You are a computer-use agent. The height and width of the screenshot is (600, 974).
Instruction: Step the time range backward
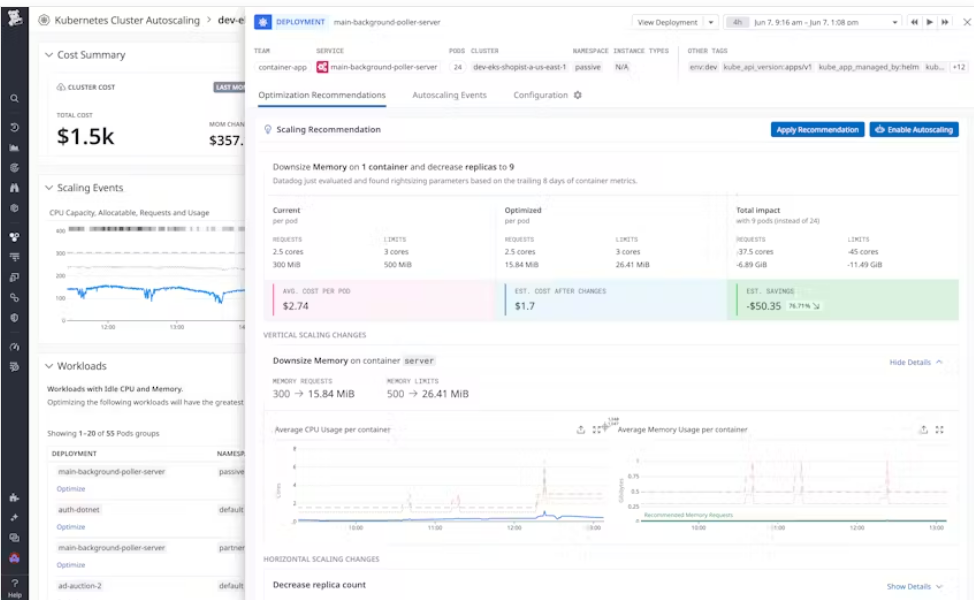click(914, 22)
